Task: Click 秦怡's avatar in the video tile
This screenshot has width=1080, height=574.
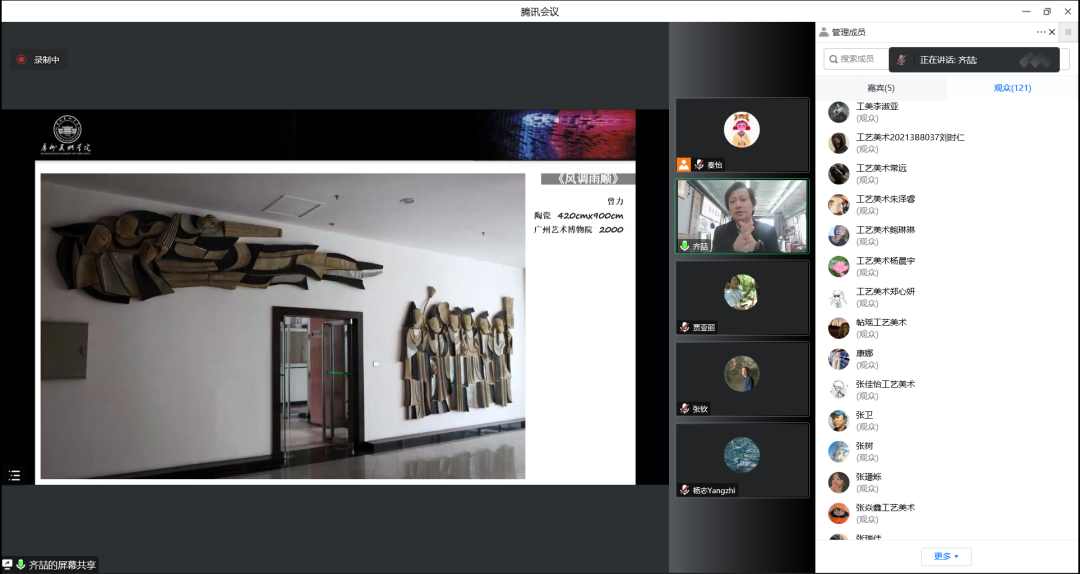Action: (x=742, y=129)
